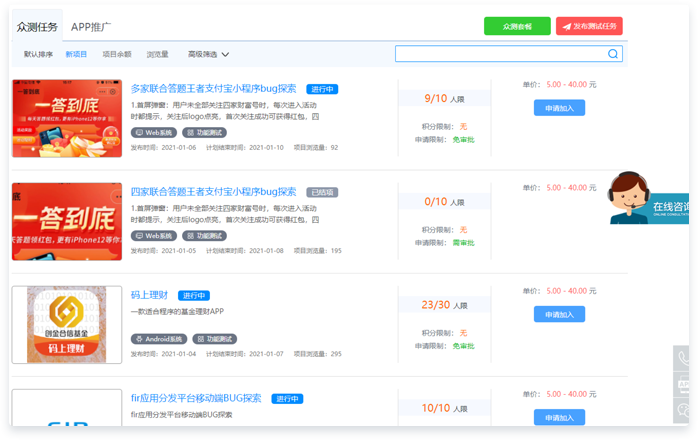This screenshot has width=698, height=440.
Task: Apply to join fir应用分发平台 project
Action: [x=559, y=417]
